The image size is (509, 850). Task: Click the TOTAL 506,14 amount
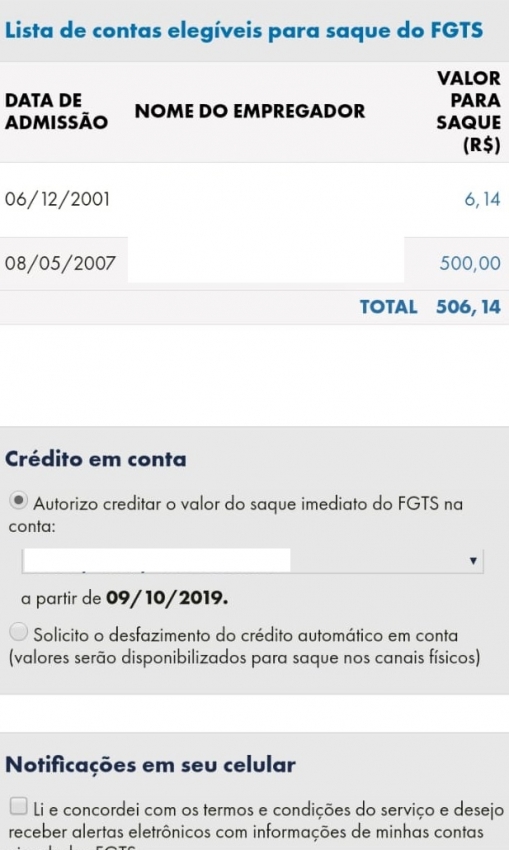tap(468, 307)
